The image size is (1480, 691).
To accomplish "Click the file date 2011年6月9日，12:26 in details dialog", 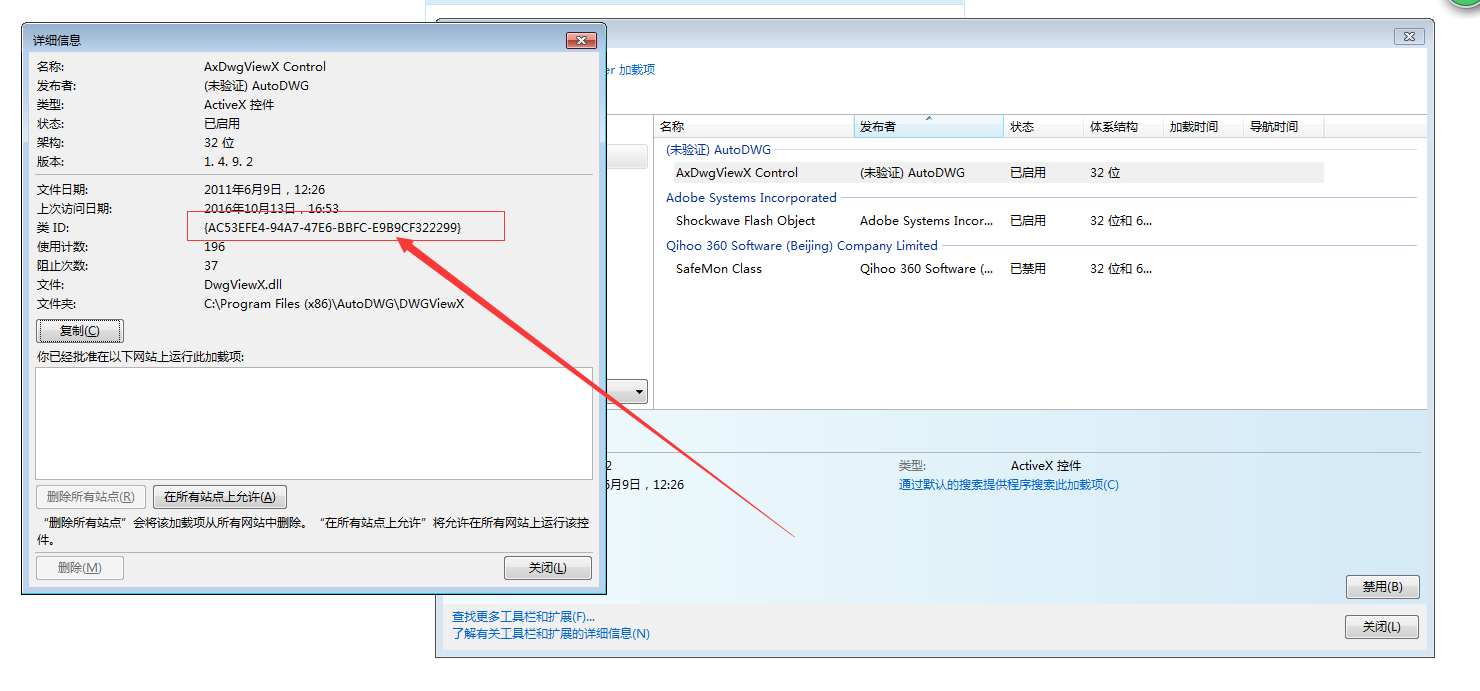I will click(264, 190).
